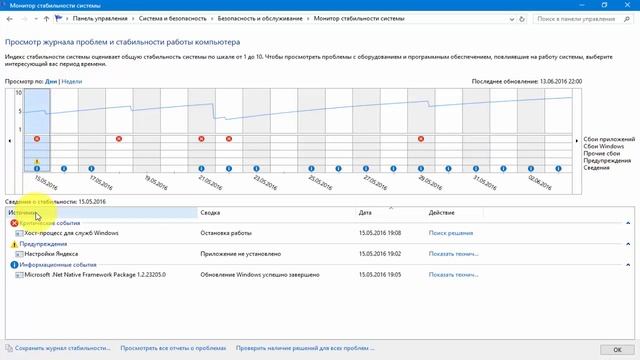Click the Панель управления breadcrumb

tap(100, 19)
